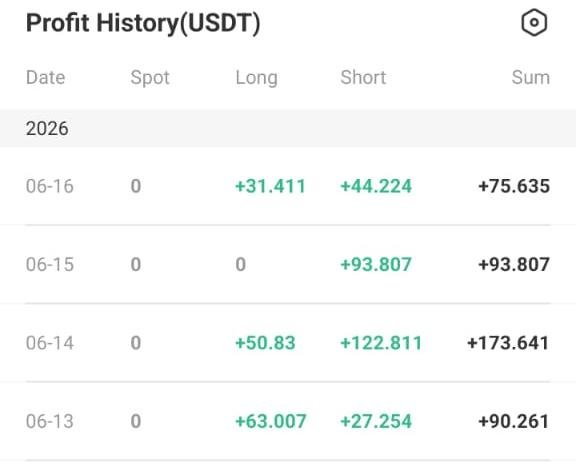This screenshot has height=465, width=576.
Task: Click Short profit +122.811 value
Action: (x=381, y=343)
